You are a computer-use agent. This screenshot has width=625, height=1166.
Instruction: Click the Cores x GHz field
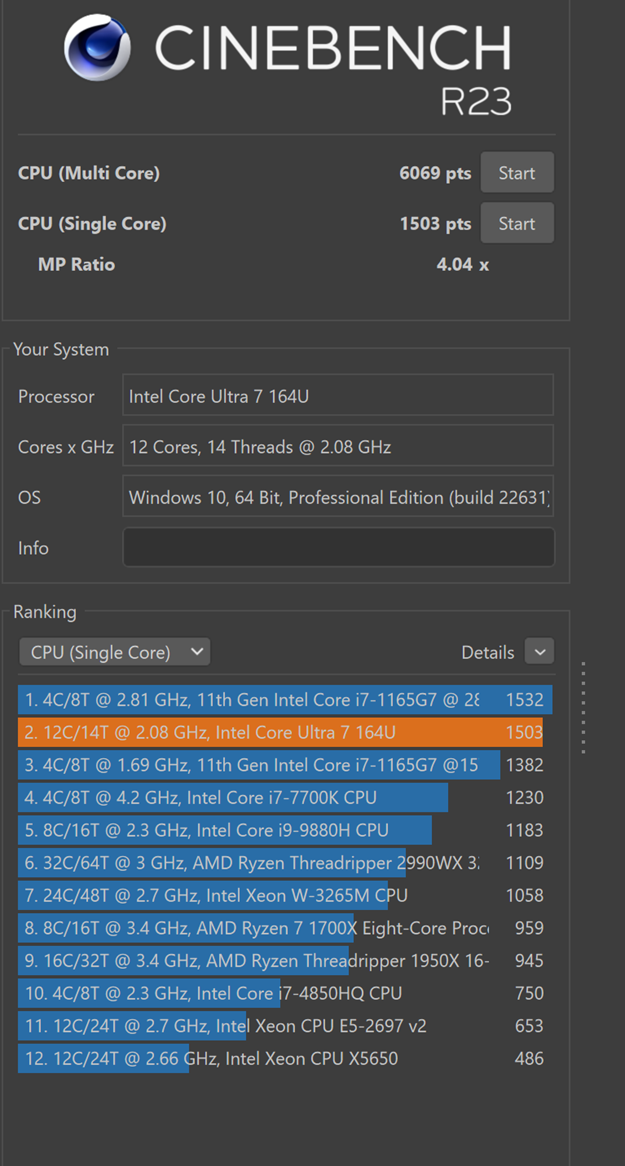click(x=338, y=446)
